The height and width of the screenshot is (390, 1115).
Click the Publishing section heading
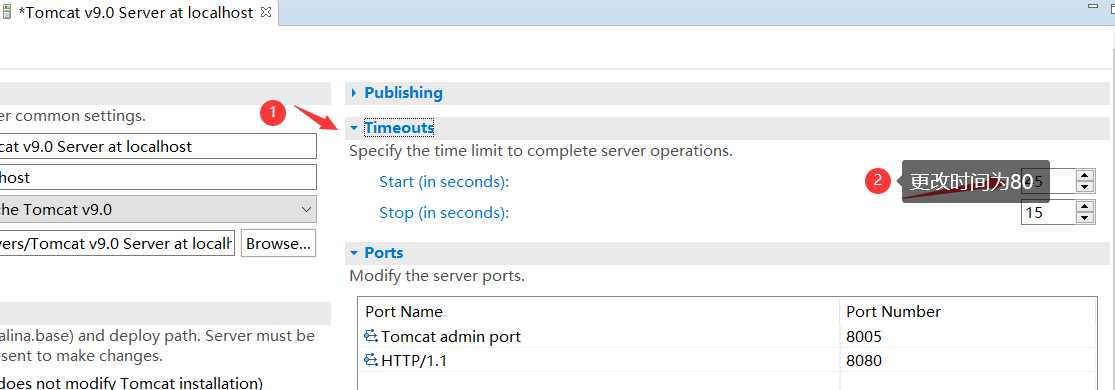[x=403, y=93]
